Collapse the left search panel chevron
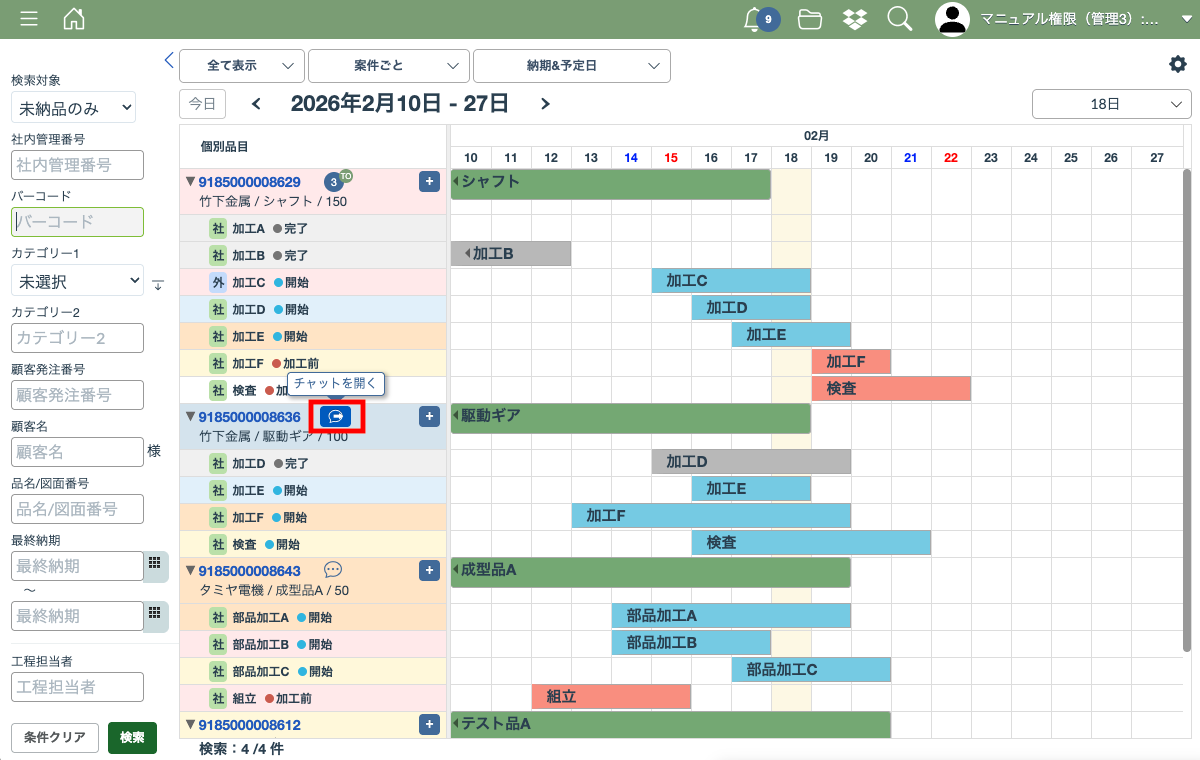The height and width of the screenshot is (760, 1200). click(169, 60)
